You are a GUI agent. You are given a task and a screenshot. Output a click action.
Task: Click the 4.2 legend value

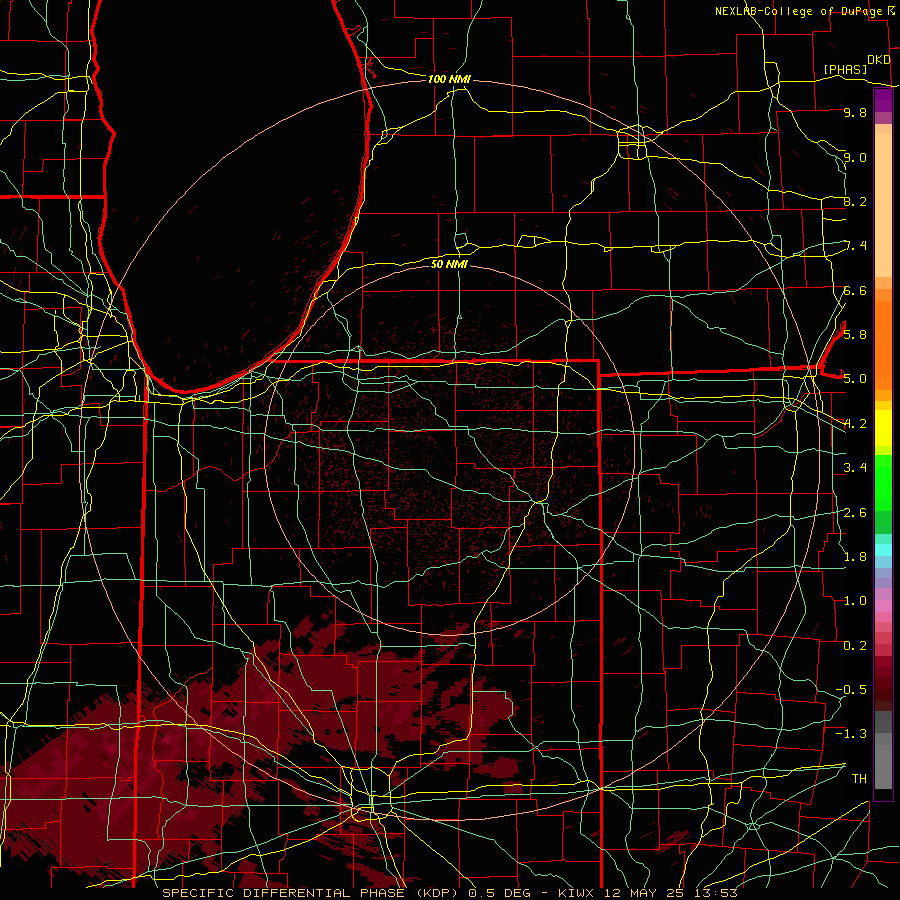[x=855, y=424]
